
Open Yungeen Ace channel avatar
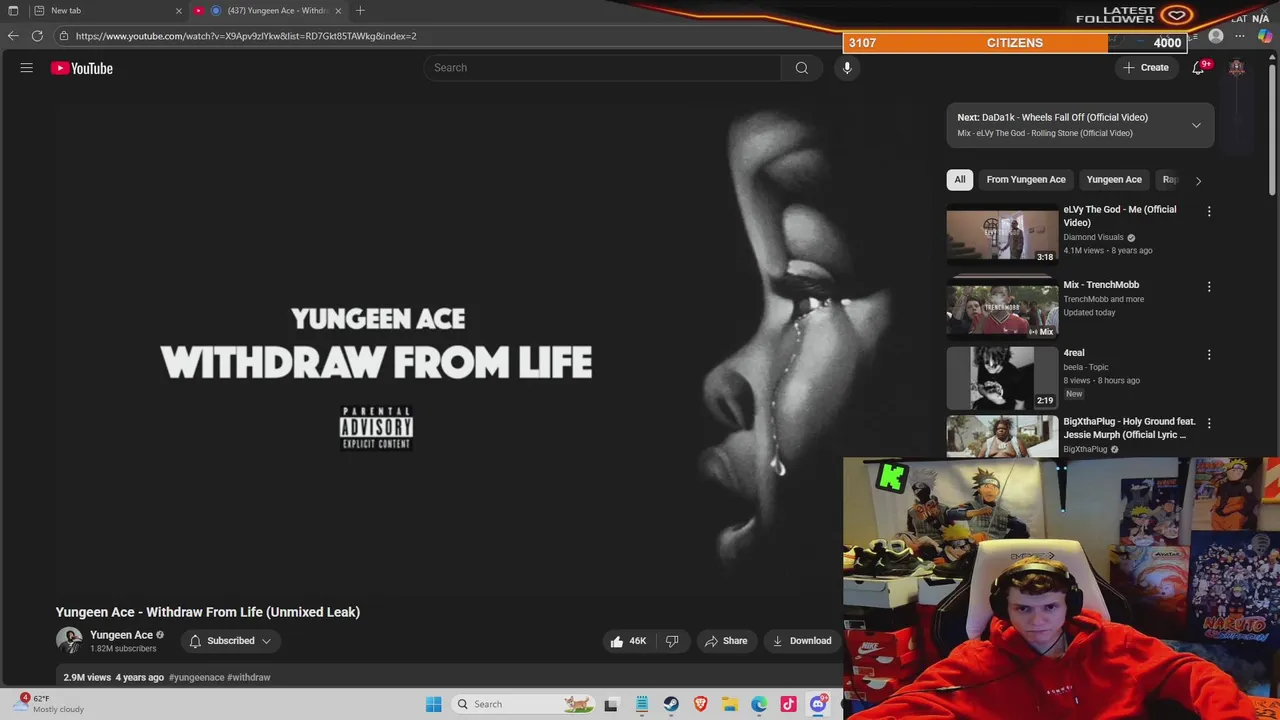(69, 640)
